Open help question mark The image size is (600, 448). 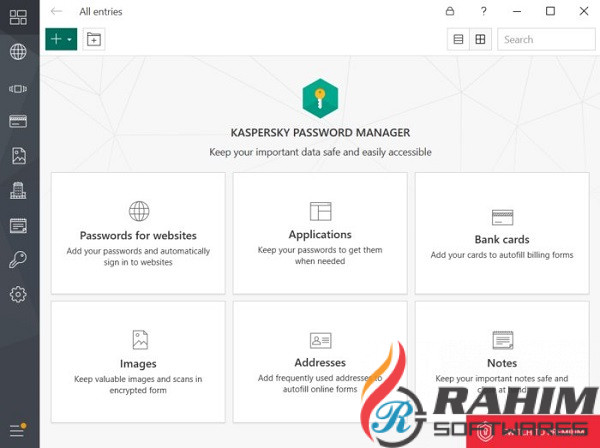(484, 11)
